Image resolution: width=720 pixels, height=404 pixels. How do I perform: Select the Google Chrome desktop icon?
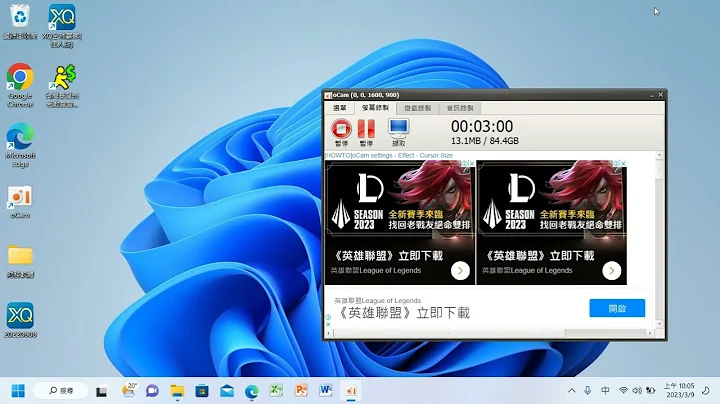point(20,85)
